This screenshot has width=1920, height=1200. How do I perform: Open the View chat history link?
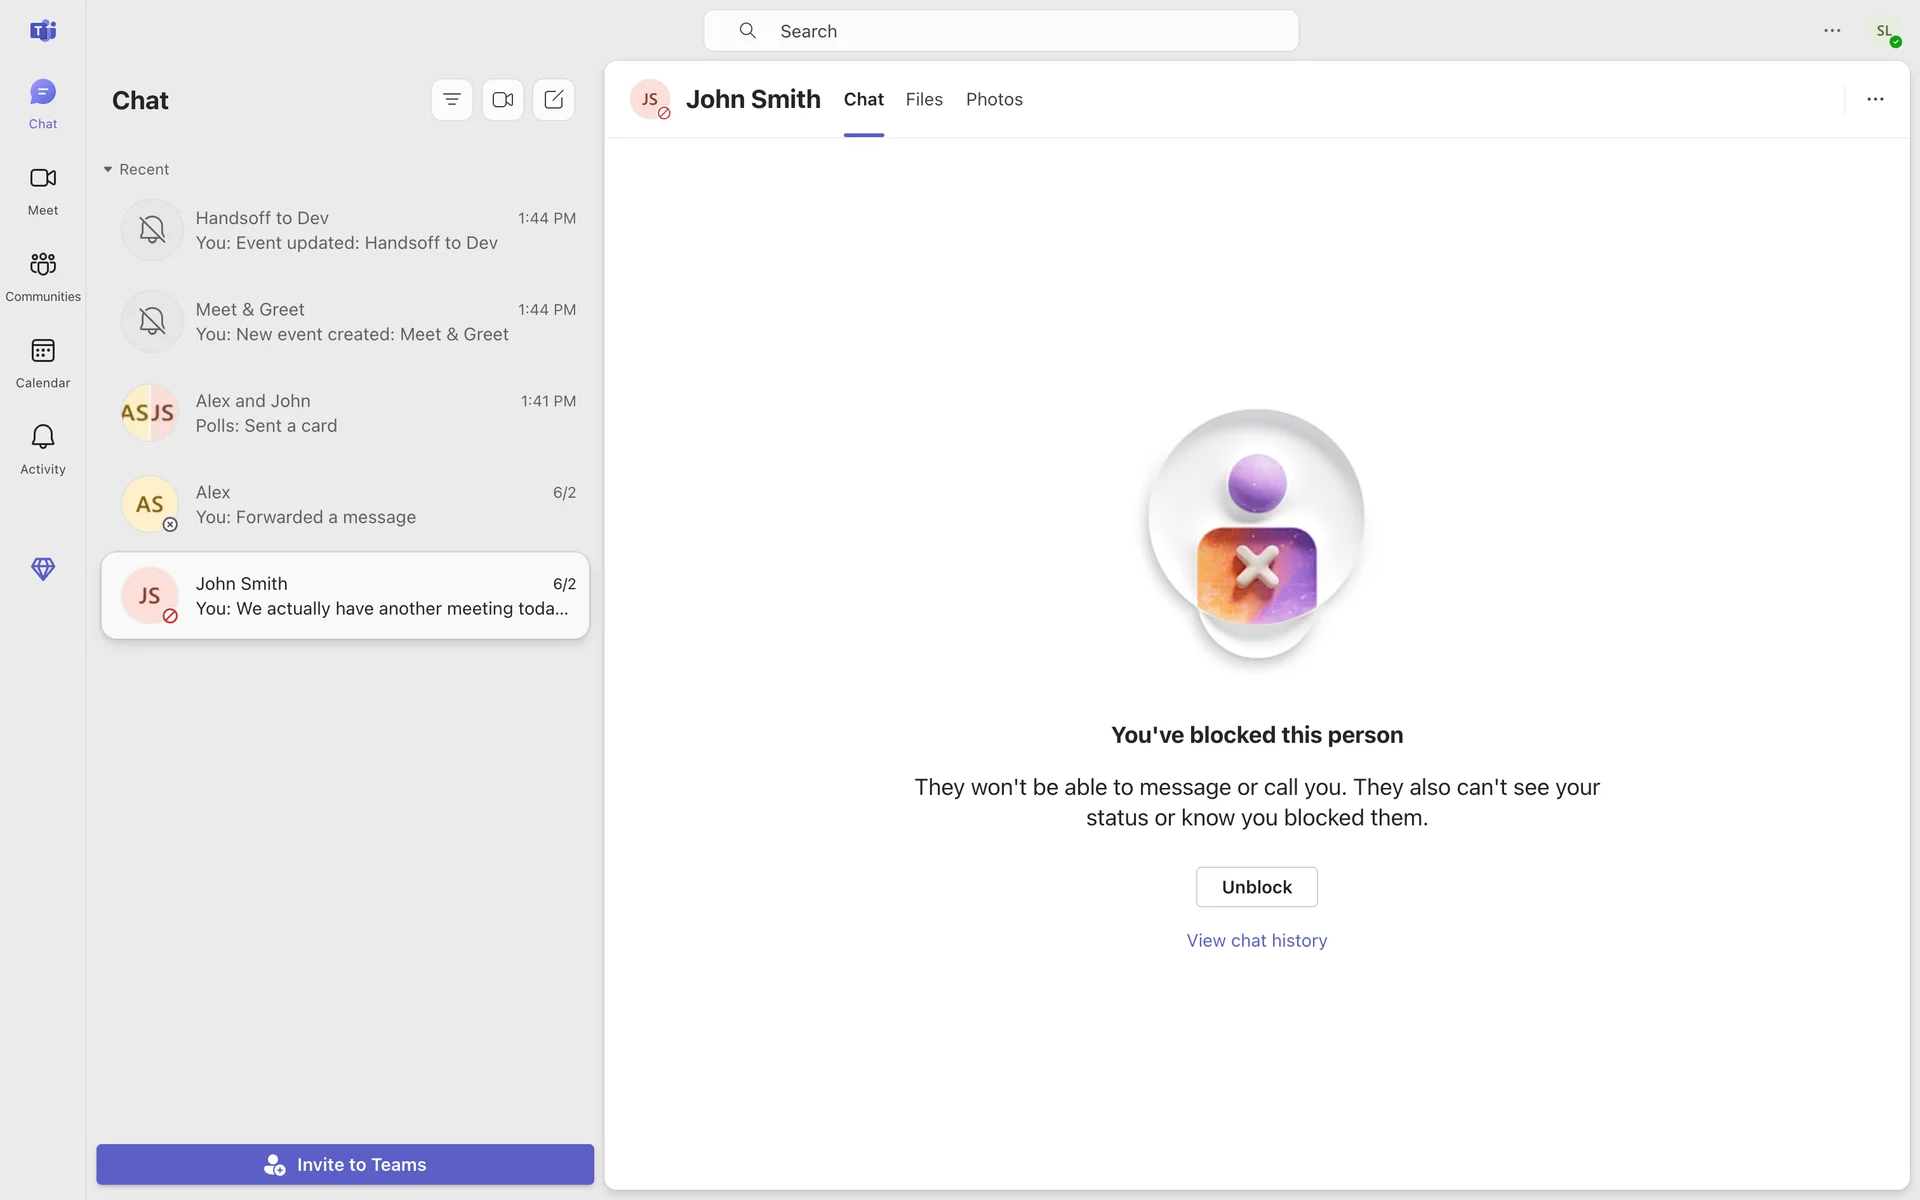[1256, 941]
